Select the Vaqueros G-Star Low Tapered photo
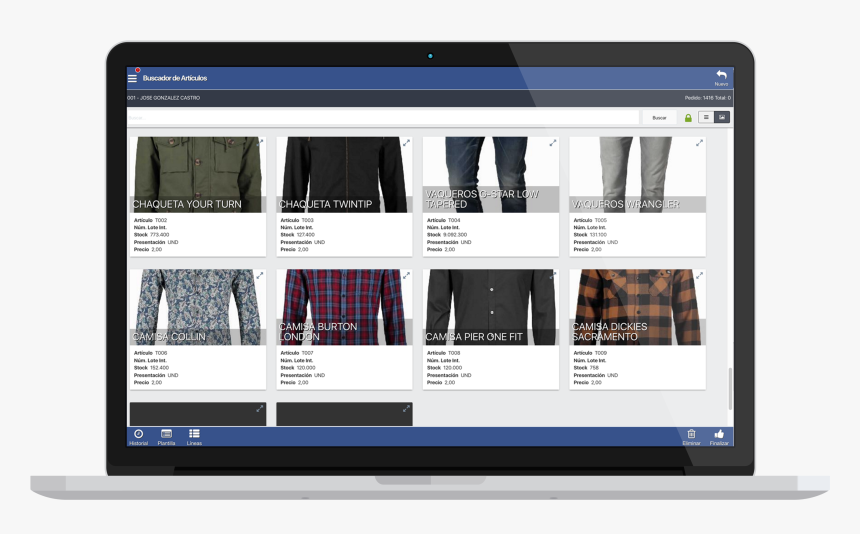 click(491, 174)
